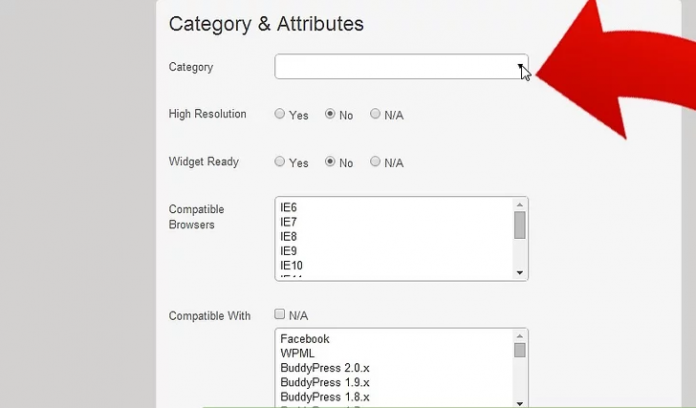The image size is (696, 408).
Task: Select BuddyPress 1.9.x option
Action: [x=327, y=383]
